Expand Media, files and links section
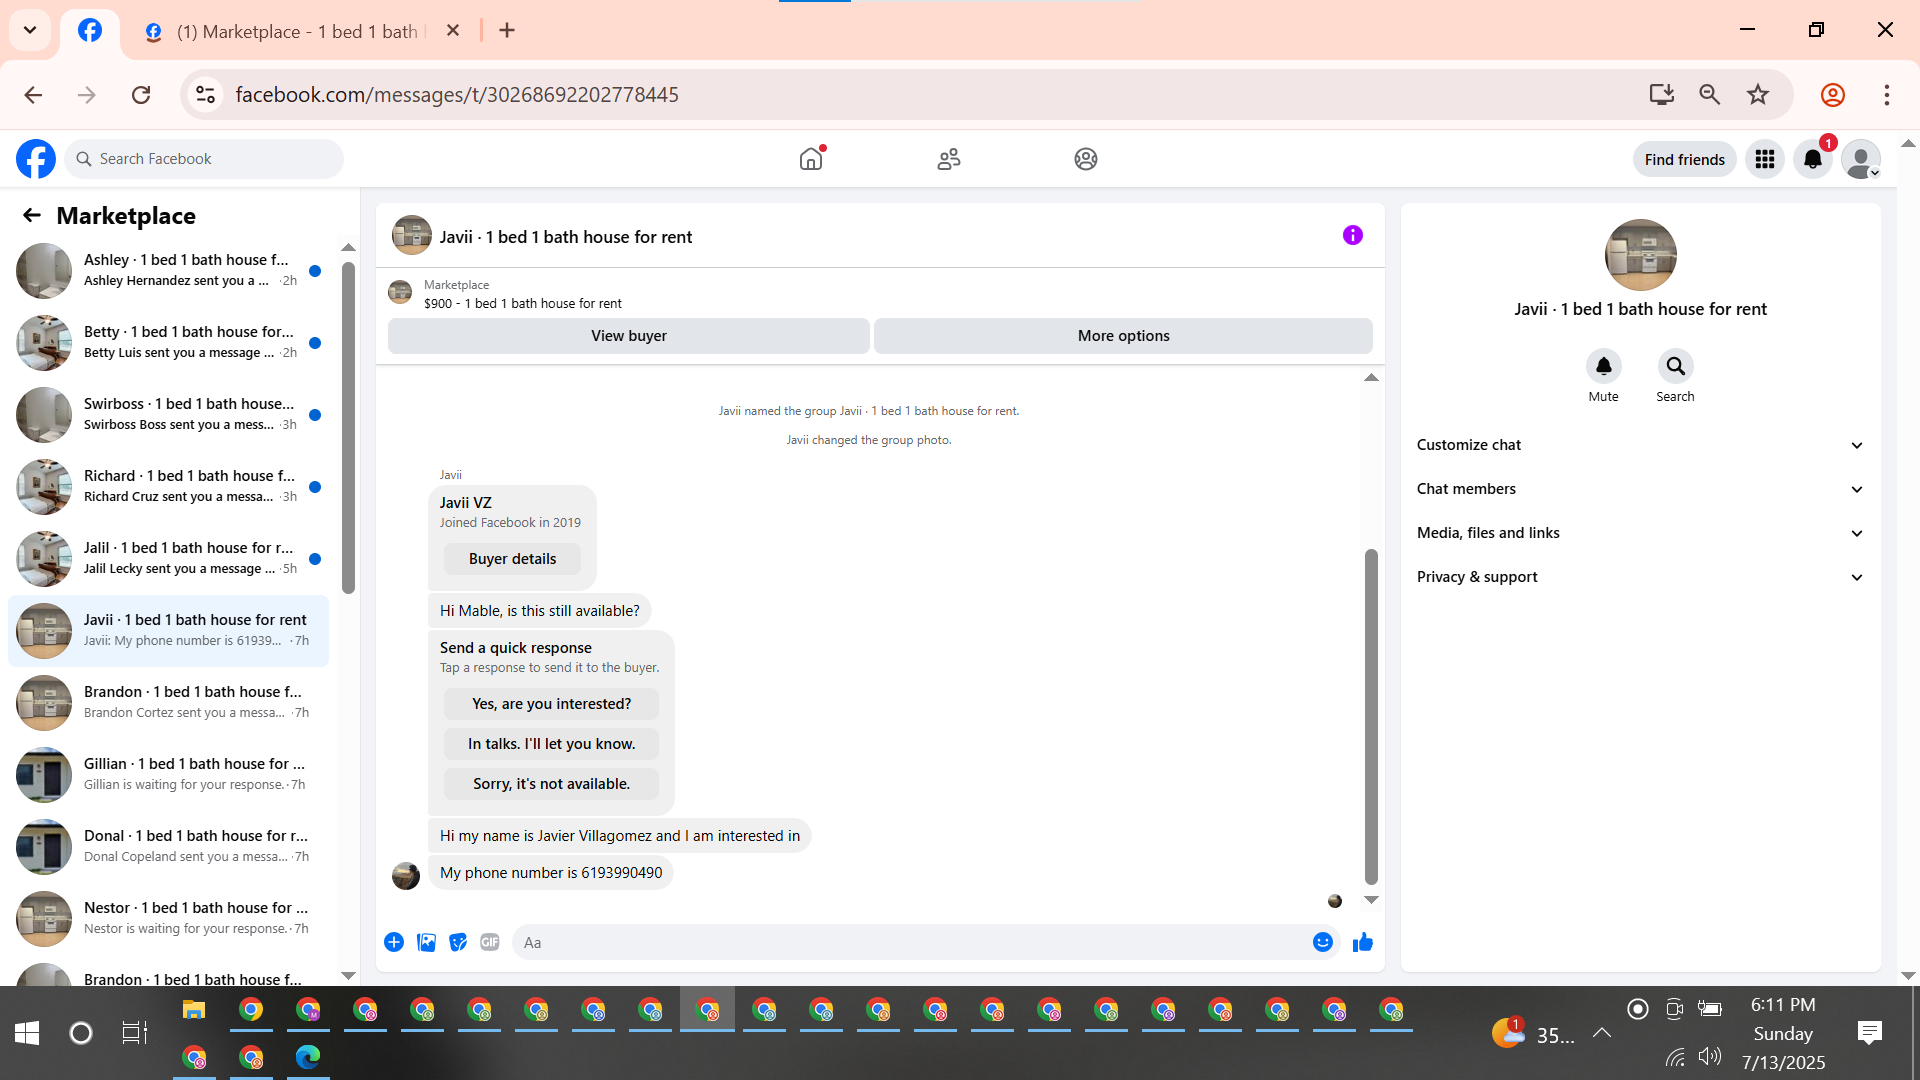 click(1640, 533)
